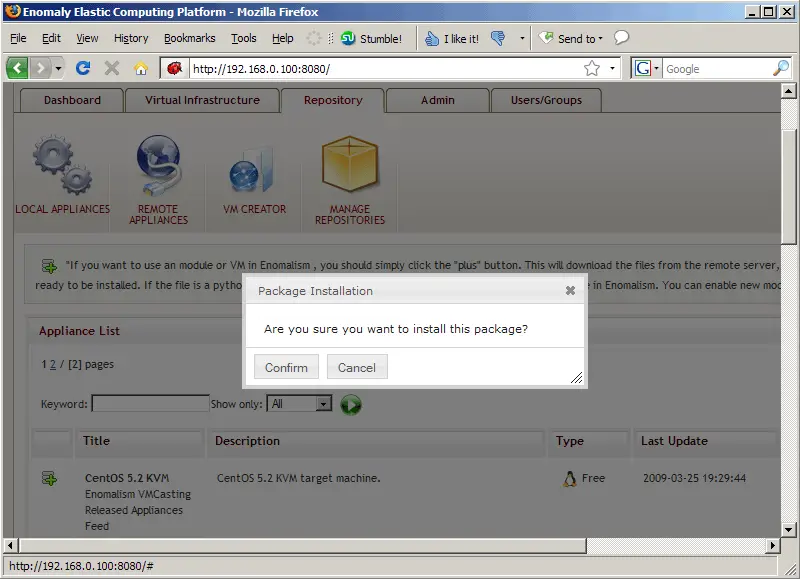Open Manage Repositories box icon
Viewport: 800px width, 579px height.
coord(349,166)
